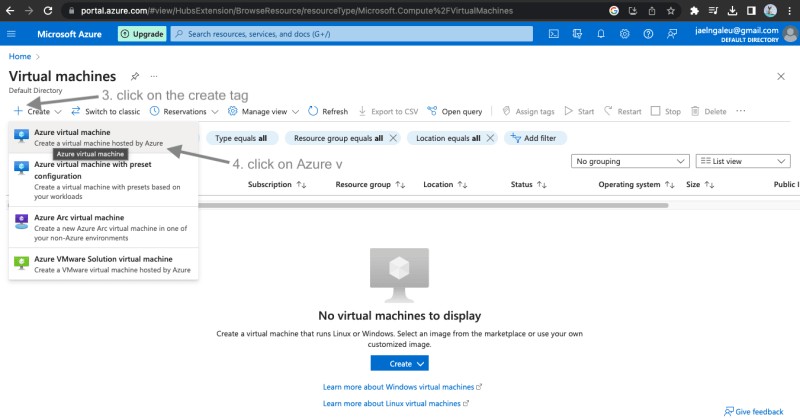Click the horizontal scrollbar under the column headers
The image size is (800, 418).
(x=433, y=205)
